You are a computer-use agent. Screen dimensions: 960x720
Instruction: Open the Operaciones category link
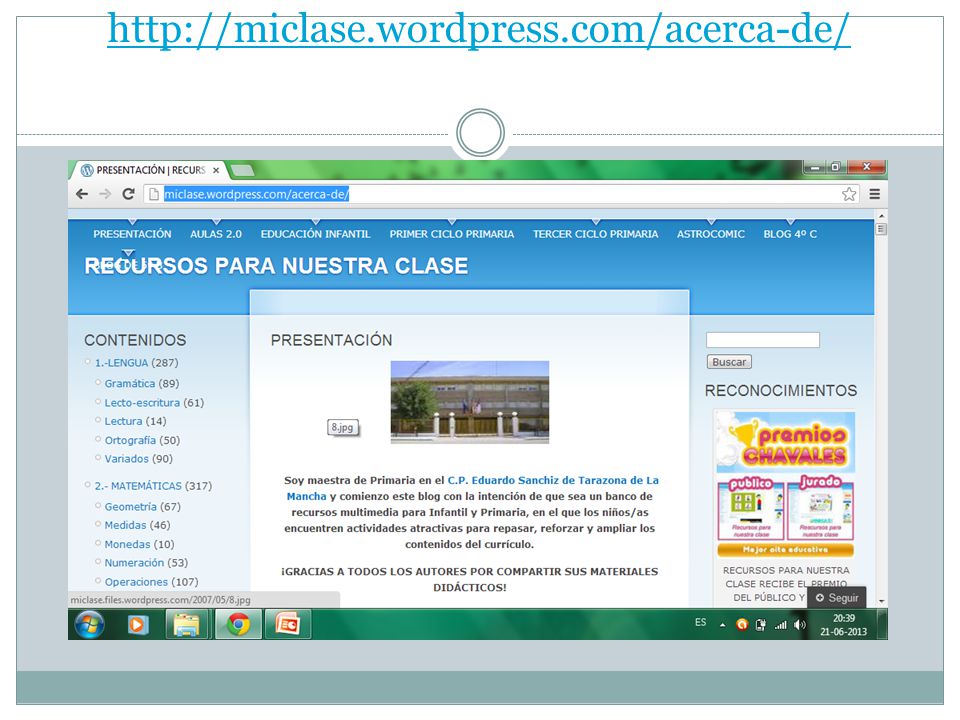click(136, 582)
